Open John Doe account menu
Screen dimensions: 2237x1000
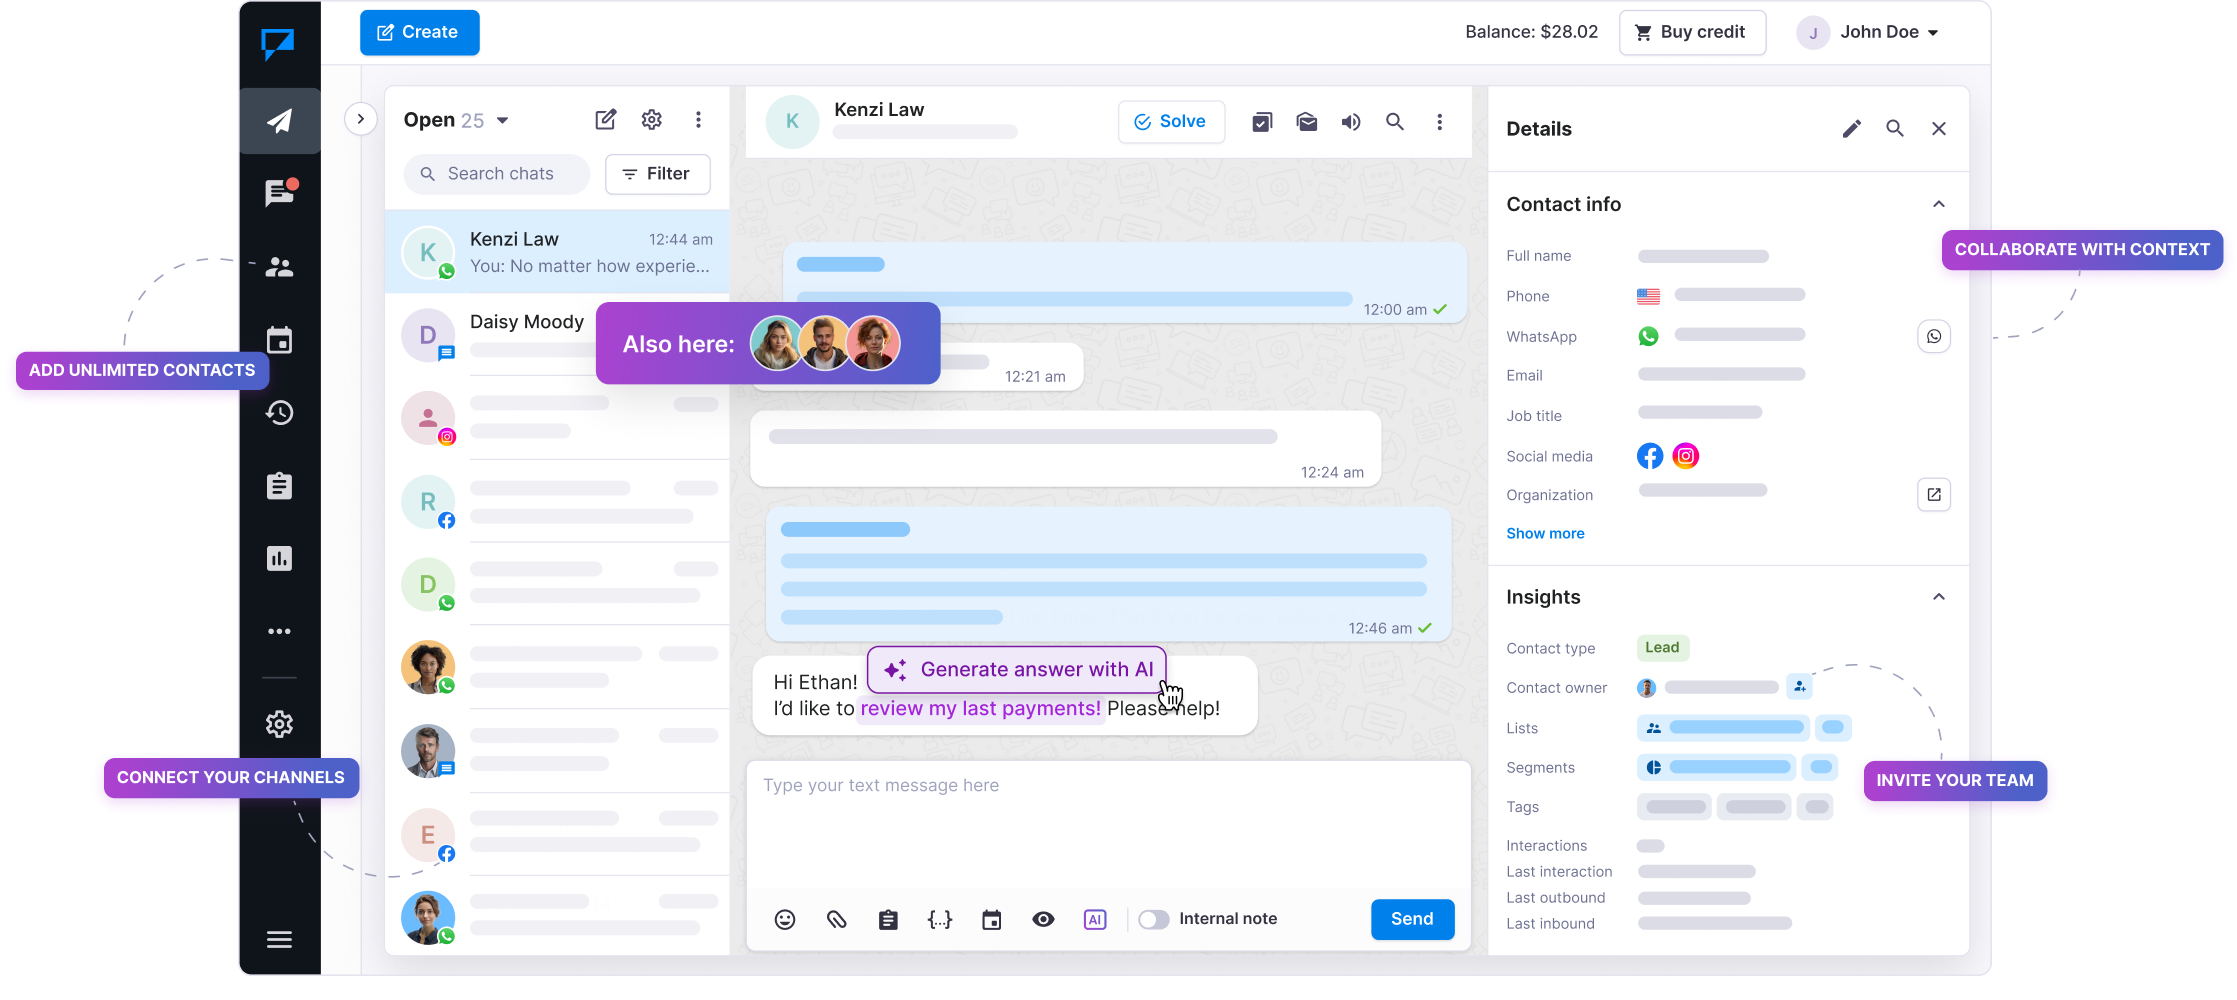(x=1868, y=32)
